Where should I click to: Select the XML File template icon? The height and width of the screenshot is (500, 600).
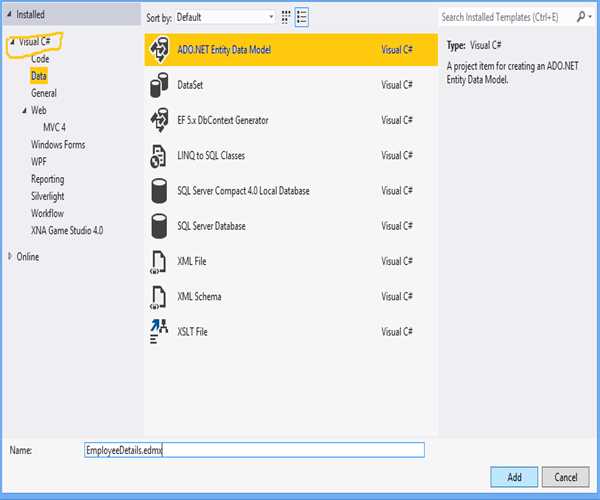(158, 261)
